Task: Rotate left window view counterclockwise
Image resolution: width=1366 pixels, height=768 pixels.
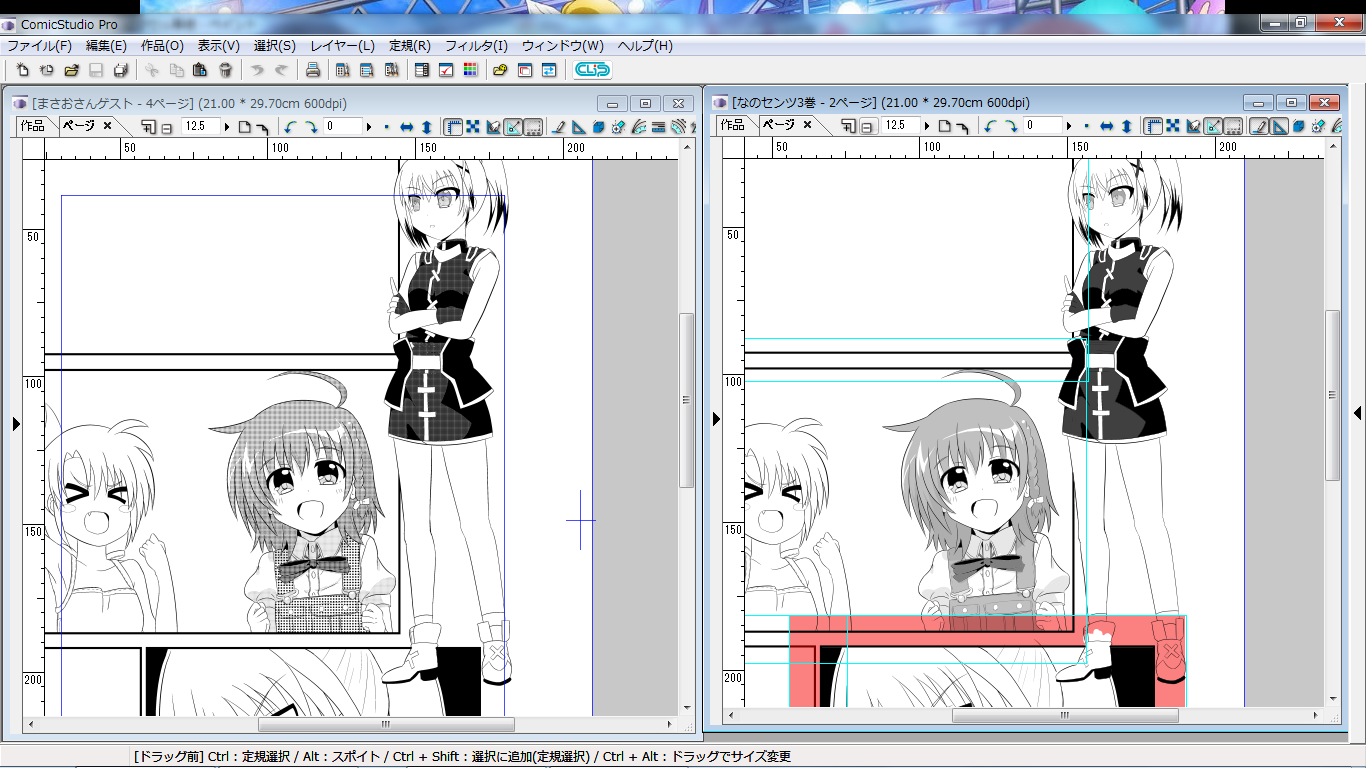Action: 290,127
